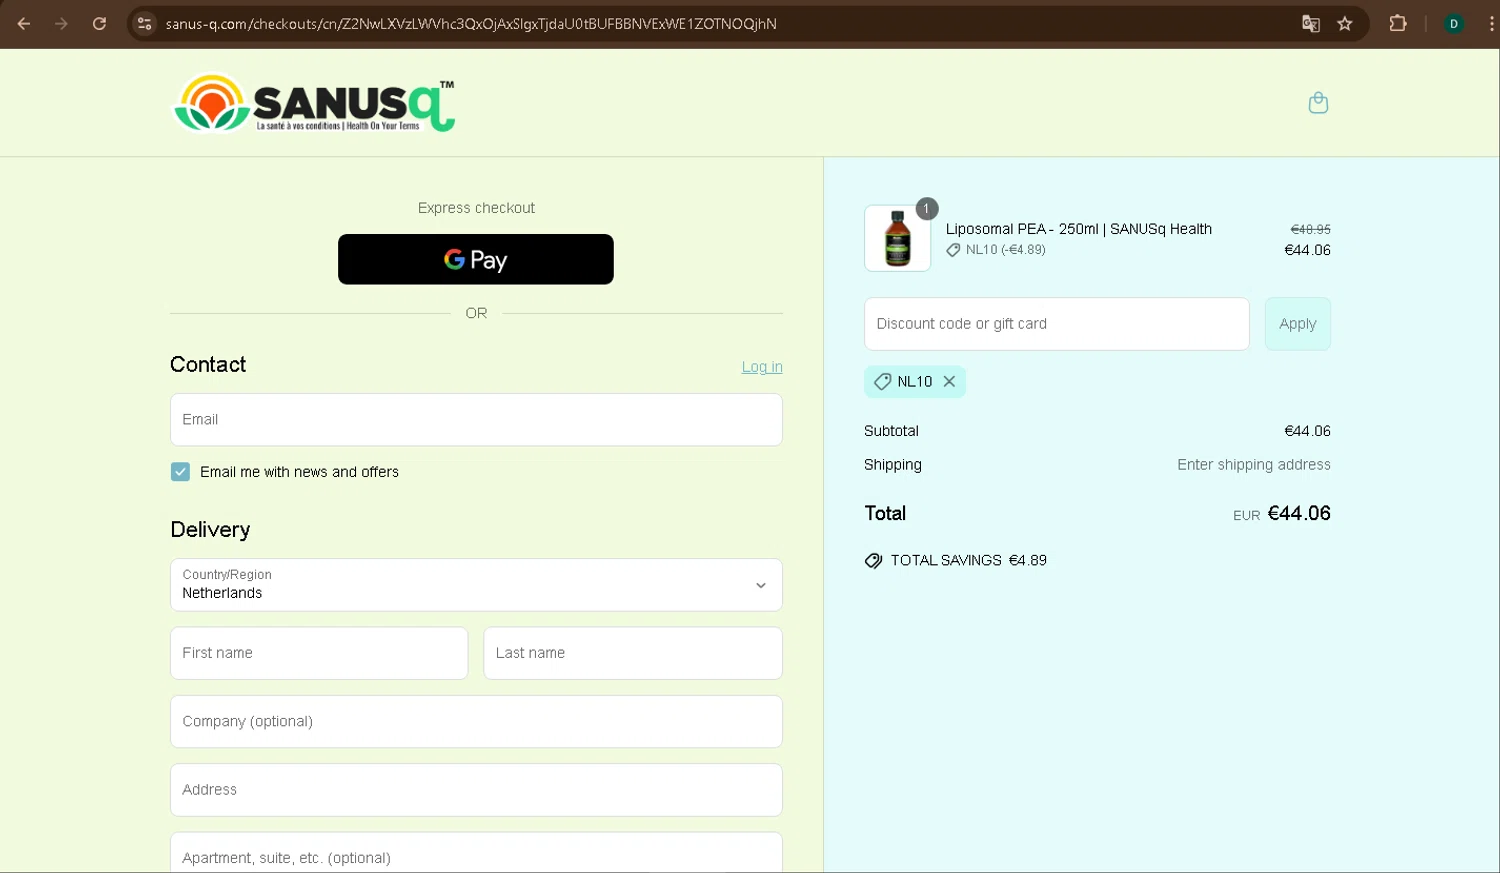
Task: Click the Liposomal PEA - 250ml product title
Action: click(1079, 229)
